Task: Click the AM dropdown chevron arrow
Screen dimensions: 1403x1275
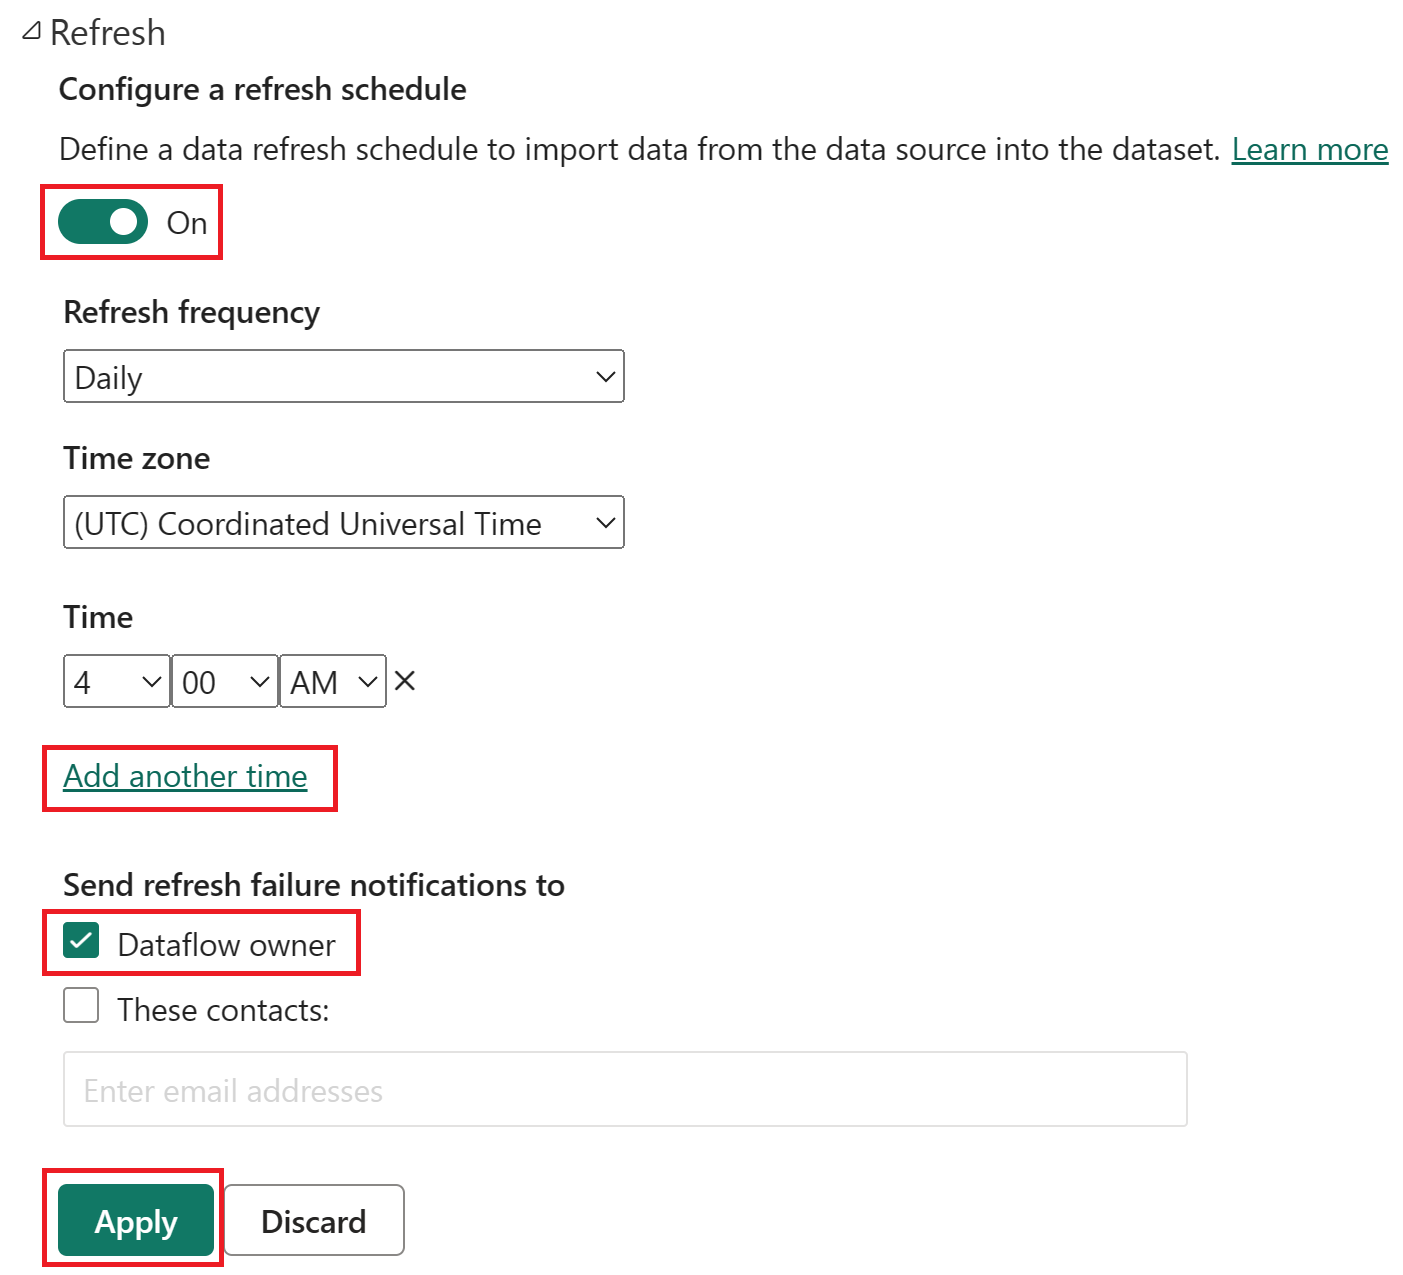Action: (x=365, y=681)
